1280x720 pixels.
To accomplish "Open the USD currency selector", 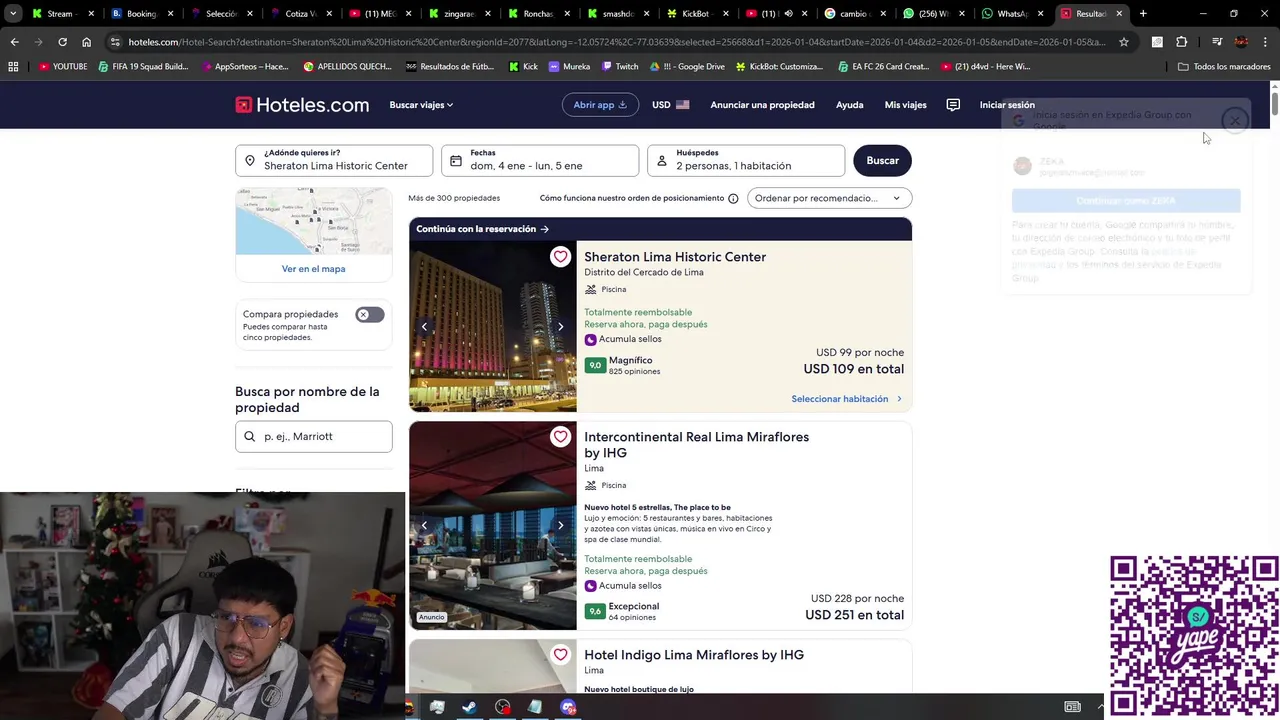I will [x=671, y=105].
